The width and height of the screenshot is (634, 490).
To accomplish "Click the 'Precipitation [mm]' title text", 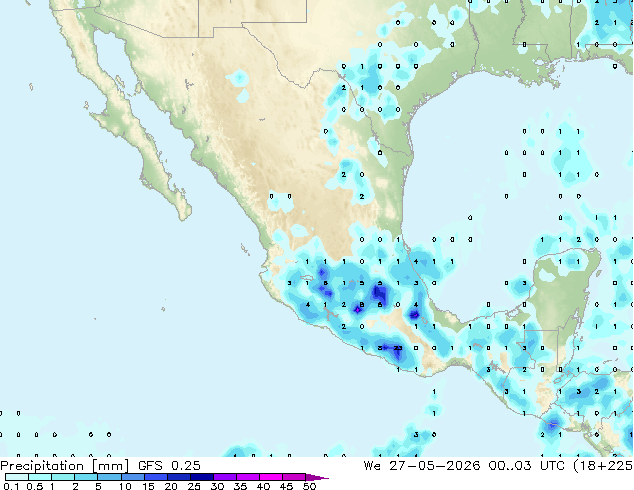I will (65, 466).
